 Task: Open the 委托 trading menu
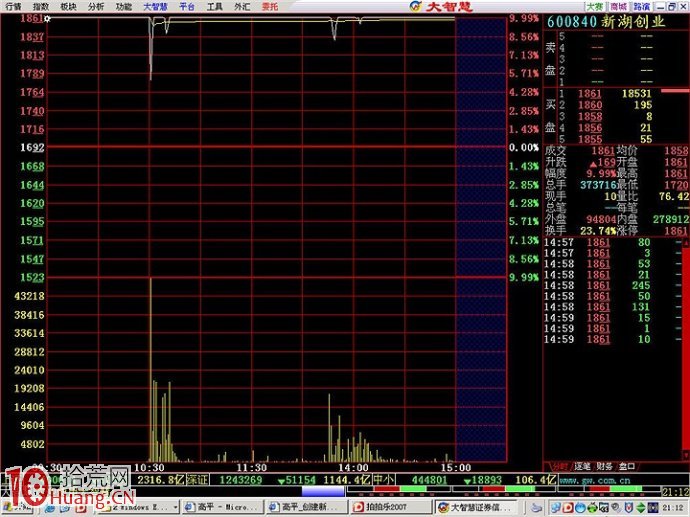[x=270, y=6]
